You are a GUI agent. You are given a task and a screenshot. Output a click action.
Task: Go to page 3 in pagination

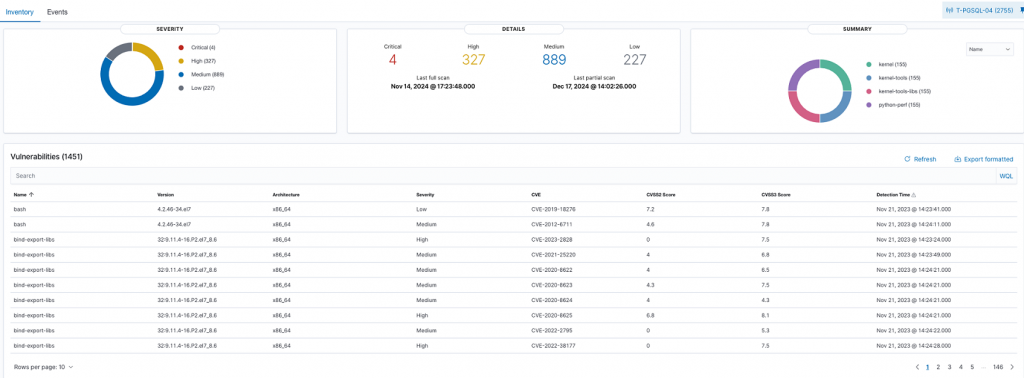point(950,367)
